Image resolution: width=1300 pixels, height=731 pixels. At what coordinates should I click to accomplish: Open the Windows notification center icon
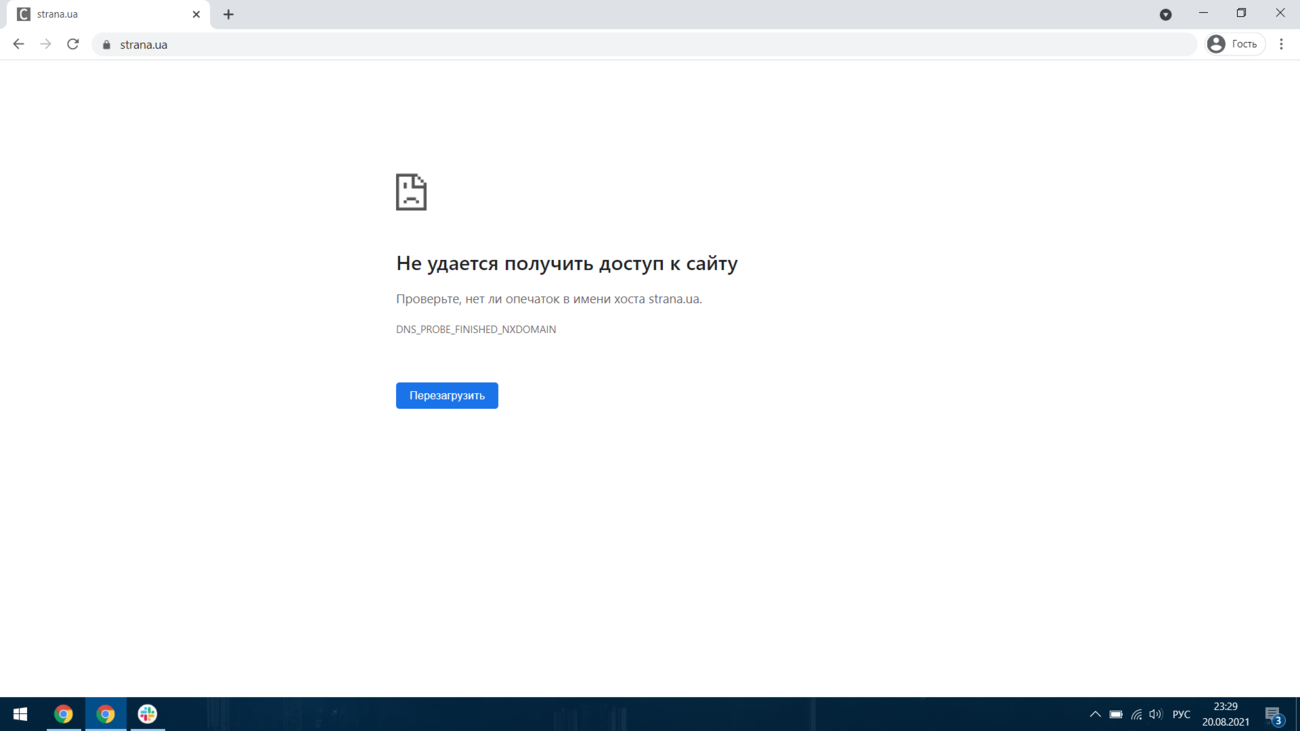pyautogui.click(x=1273, y=715)
